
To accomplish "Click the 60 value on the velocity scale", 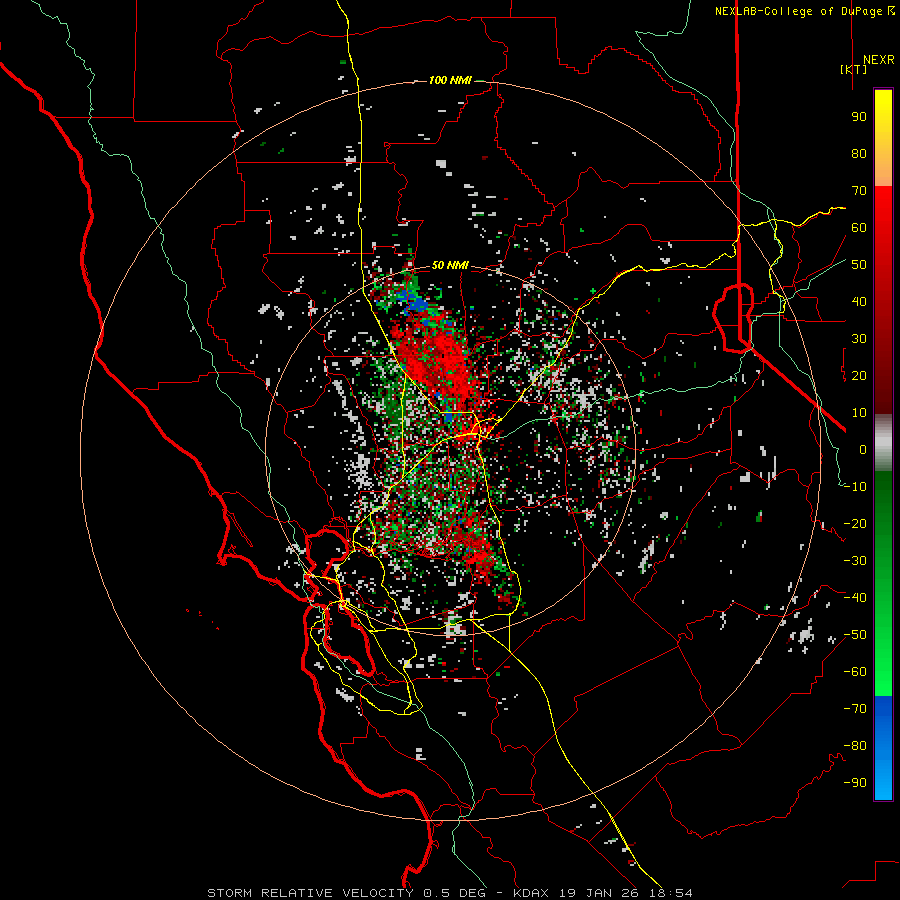I will pos(859,228).
